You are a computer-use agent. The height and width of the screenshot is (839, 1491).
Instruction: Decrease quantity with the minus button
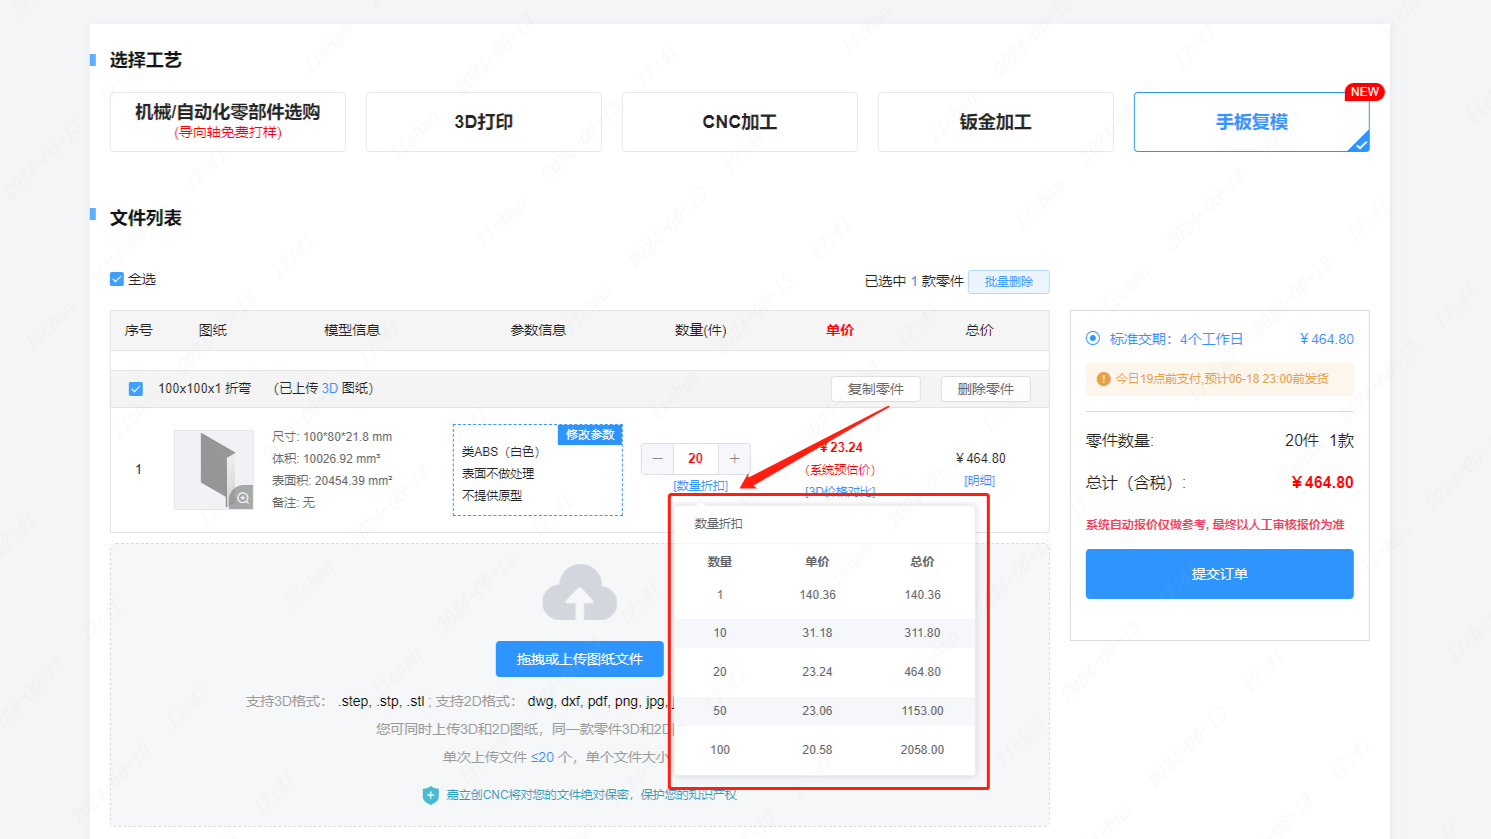[657, 459]
